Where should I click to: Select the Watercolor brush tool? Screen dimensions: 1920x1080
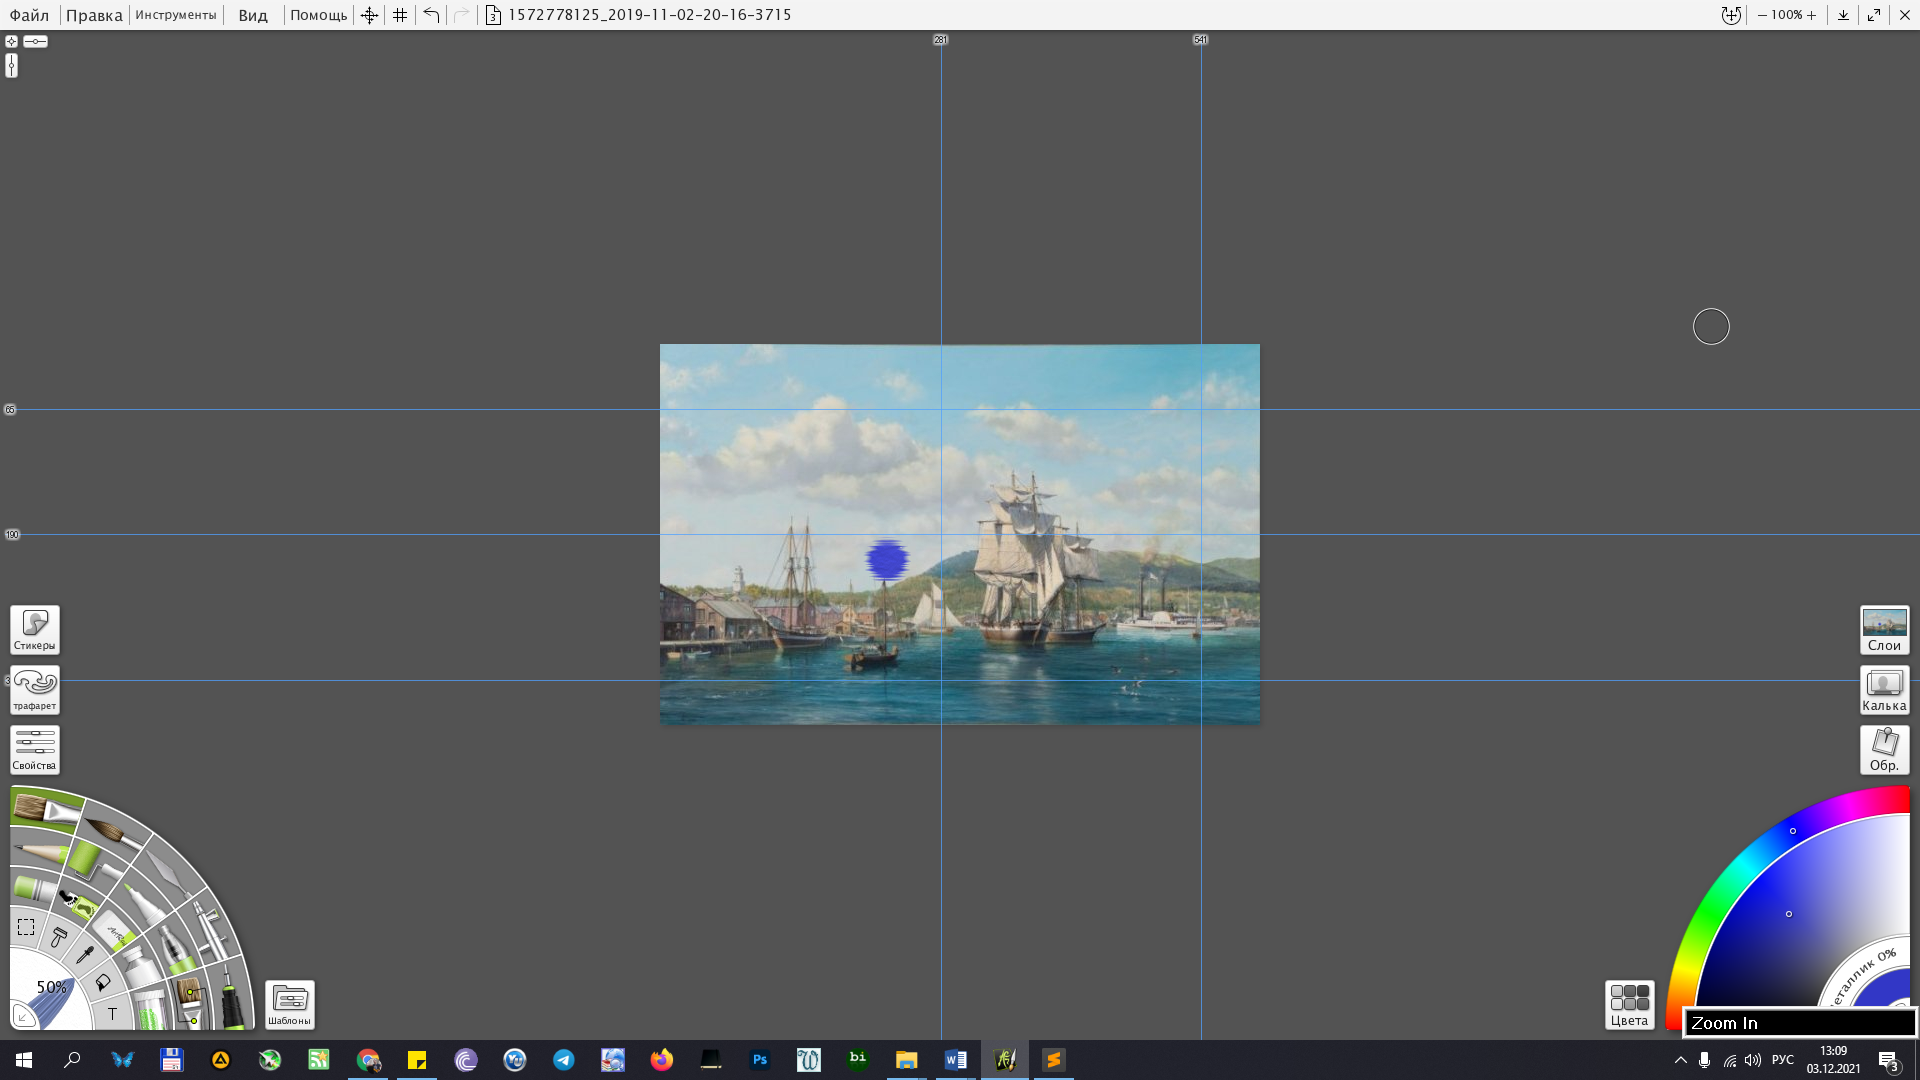[x=113, y=831]
